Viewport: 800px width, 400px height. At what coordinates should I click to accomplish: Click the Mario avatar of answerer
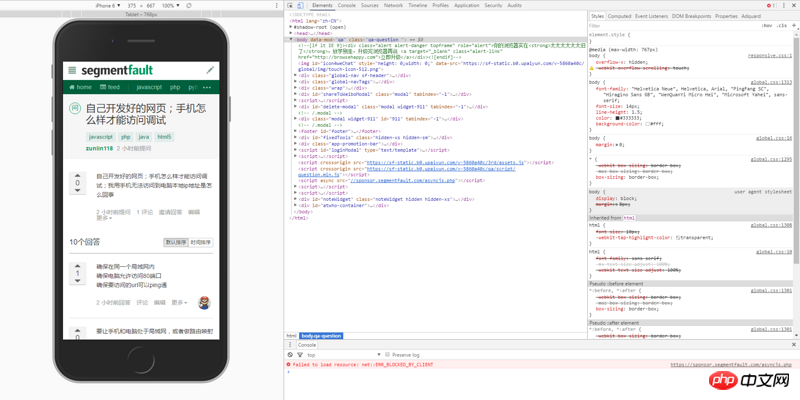(205, 303)
